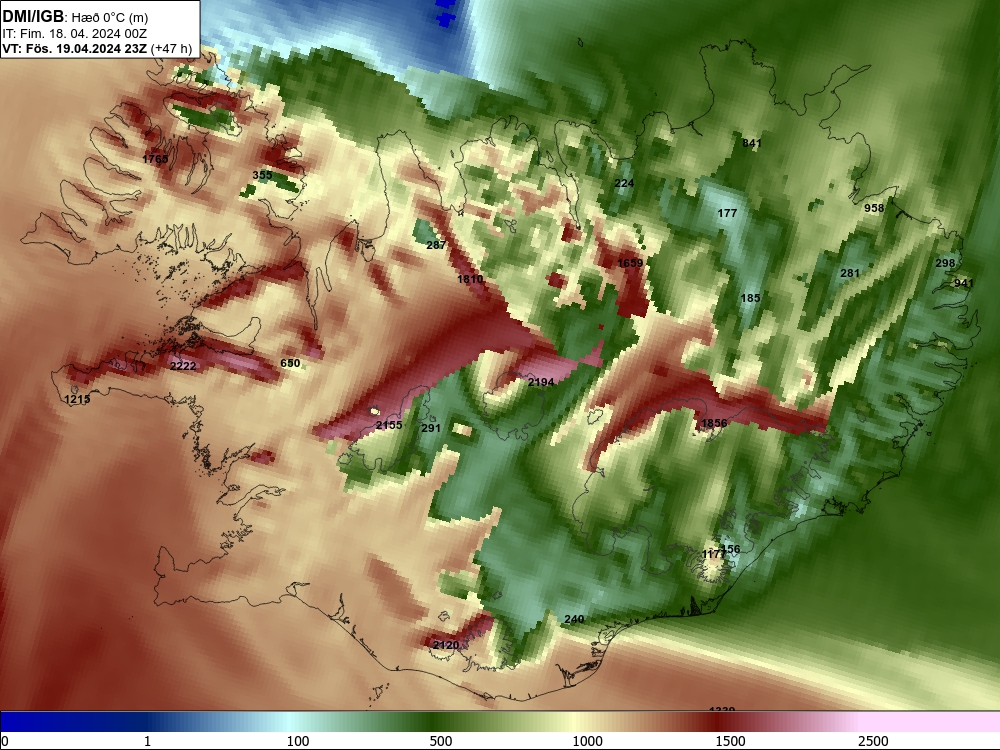Click the map value 291
Screen dimensions: 1000x750
point(431,428)
